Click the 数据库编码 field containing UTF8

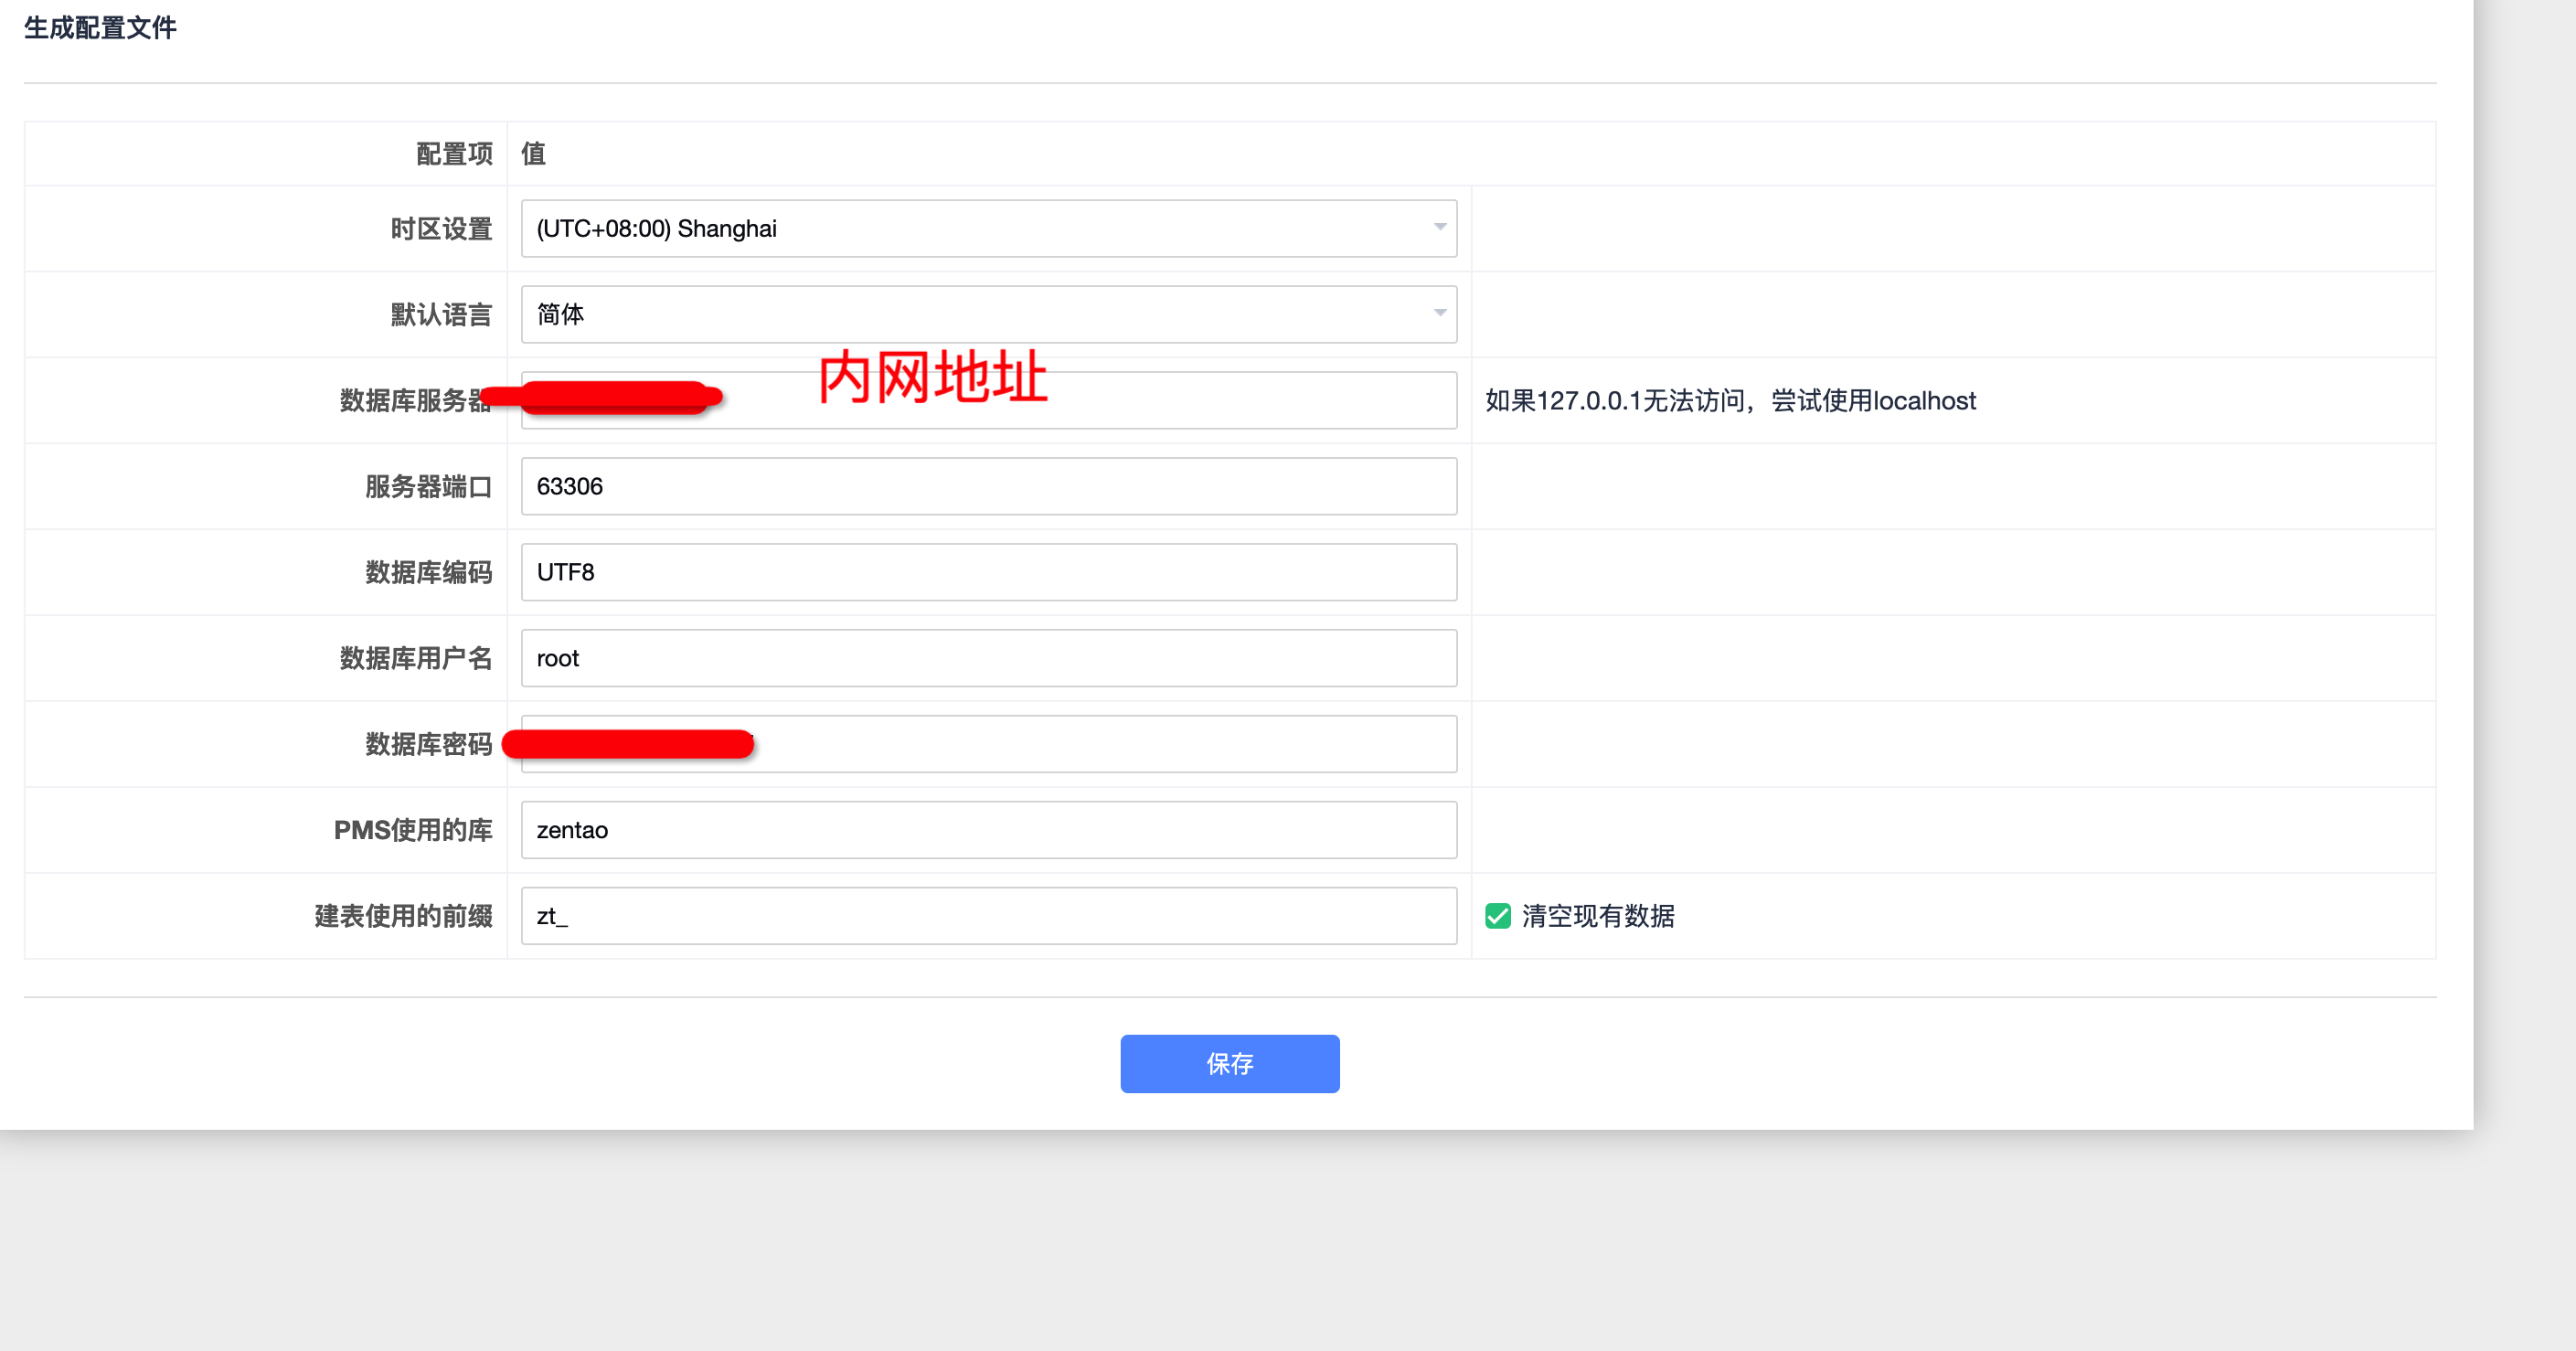(988, 573)
